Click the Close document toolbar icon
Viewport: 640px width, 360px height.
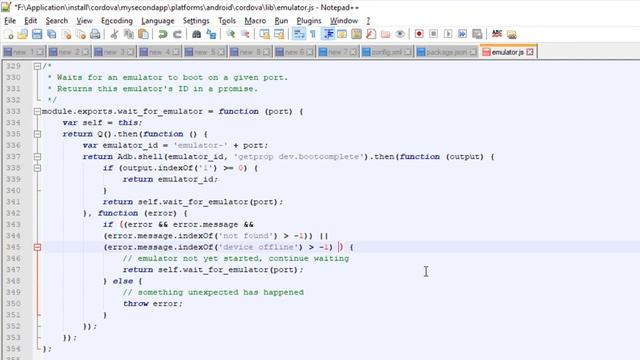[x=66, y=34]
